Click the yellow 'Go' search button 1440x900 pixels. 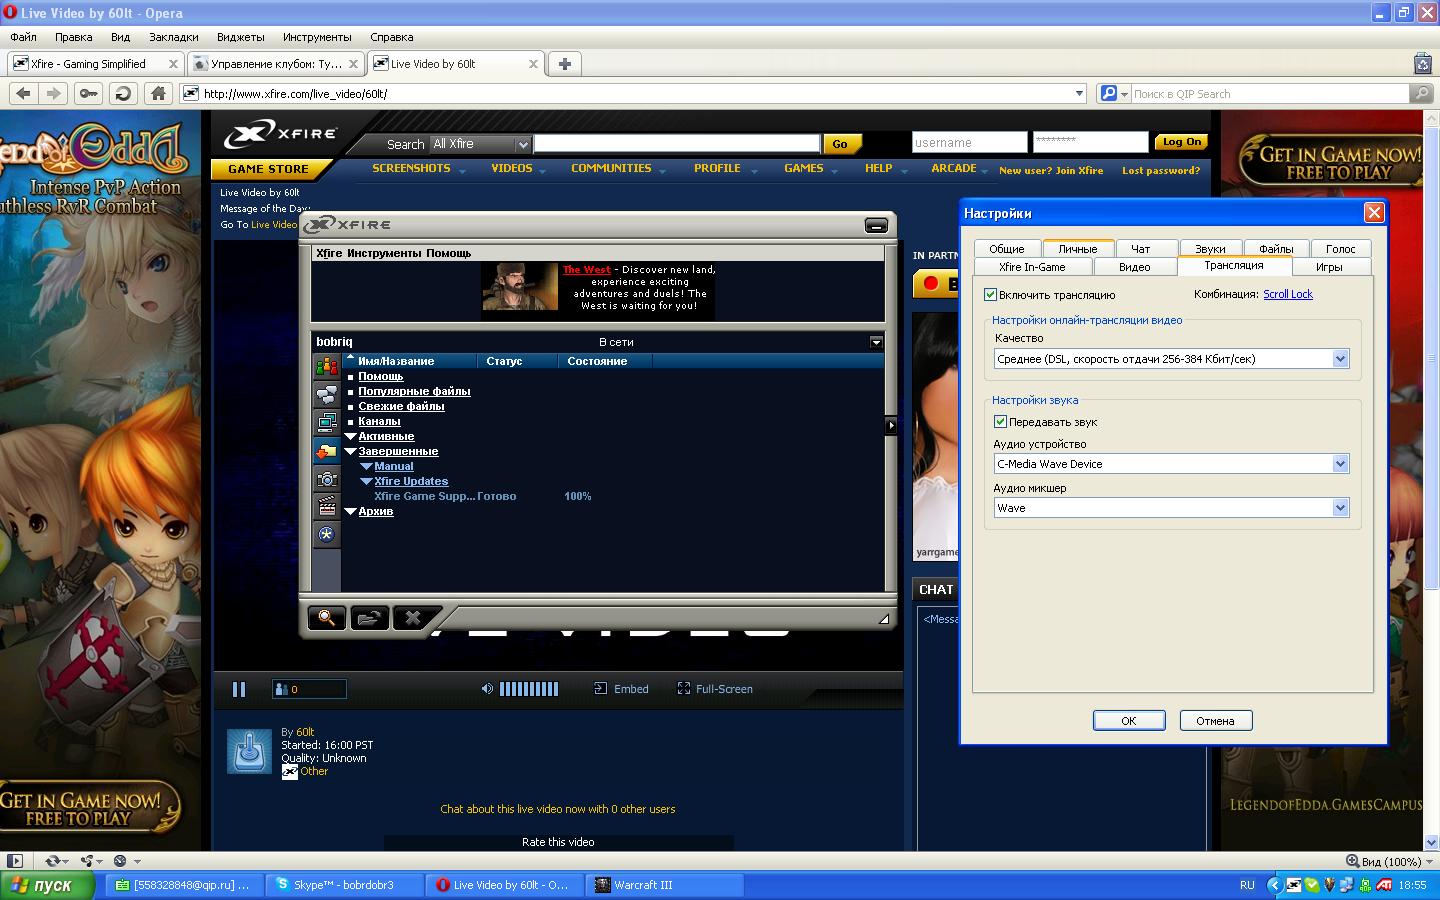tap(840, 144)
